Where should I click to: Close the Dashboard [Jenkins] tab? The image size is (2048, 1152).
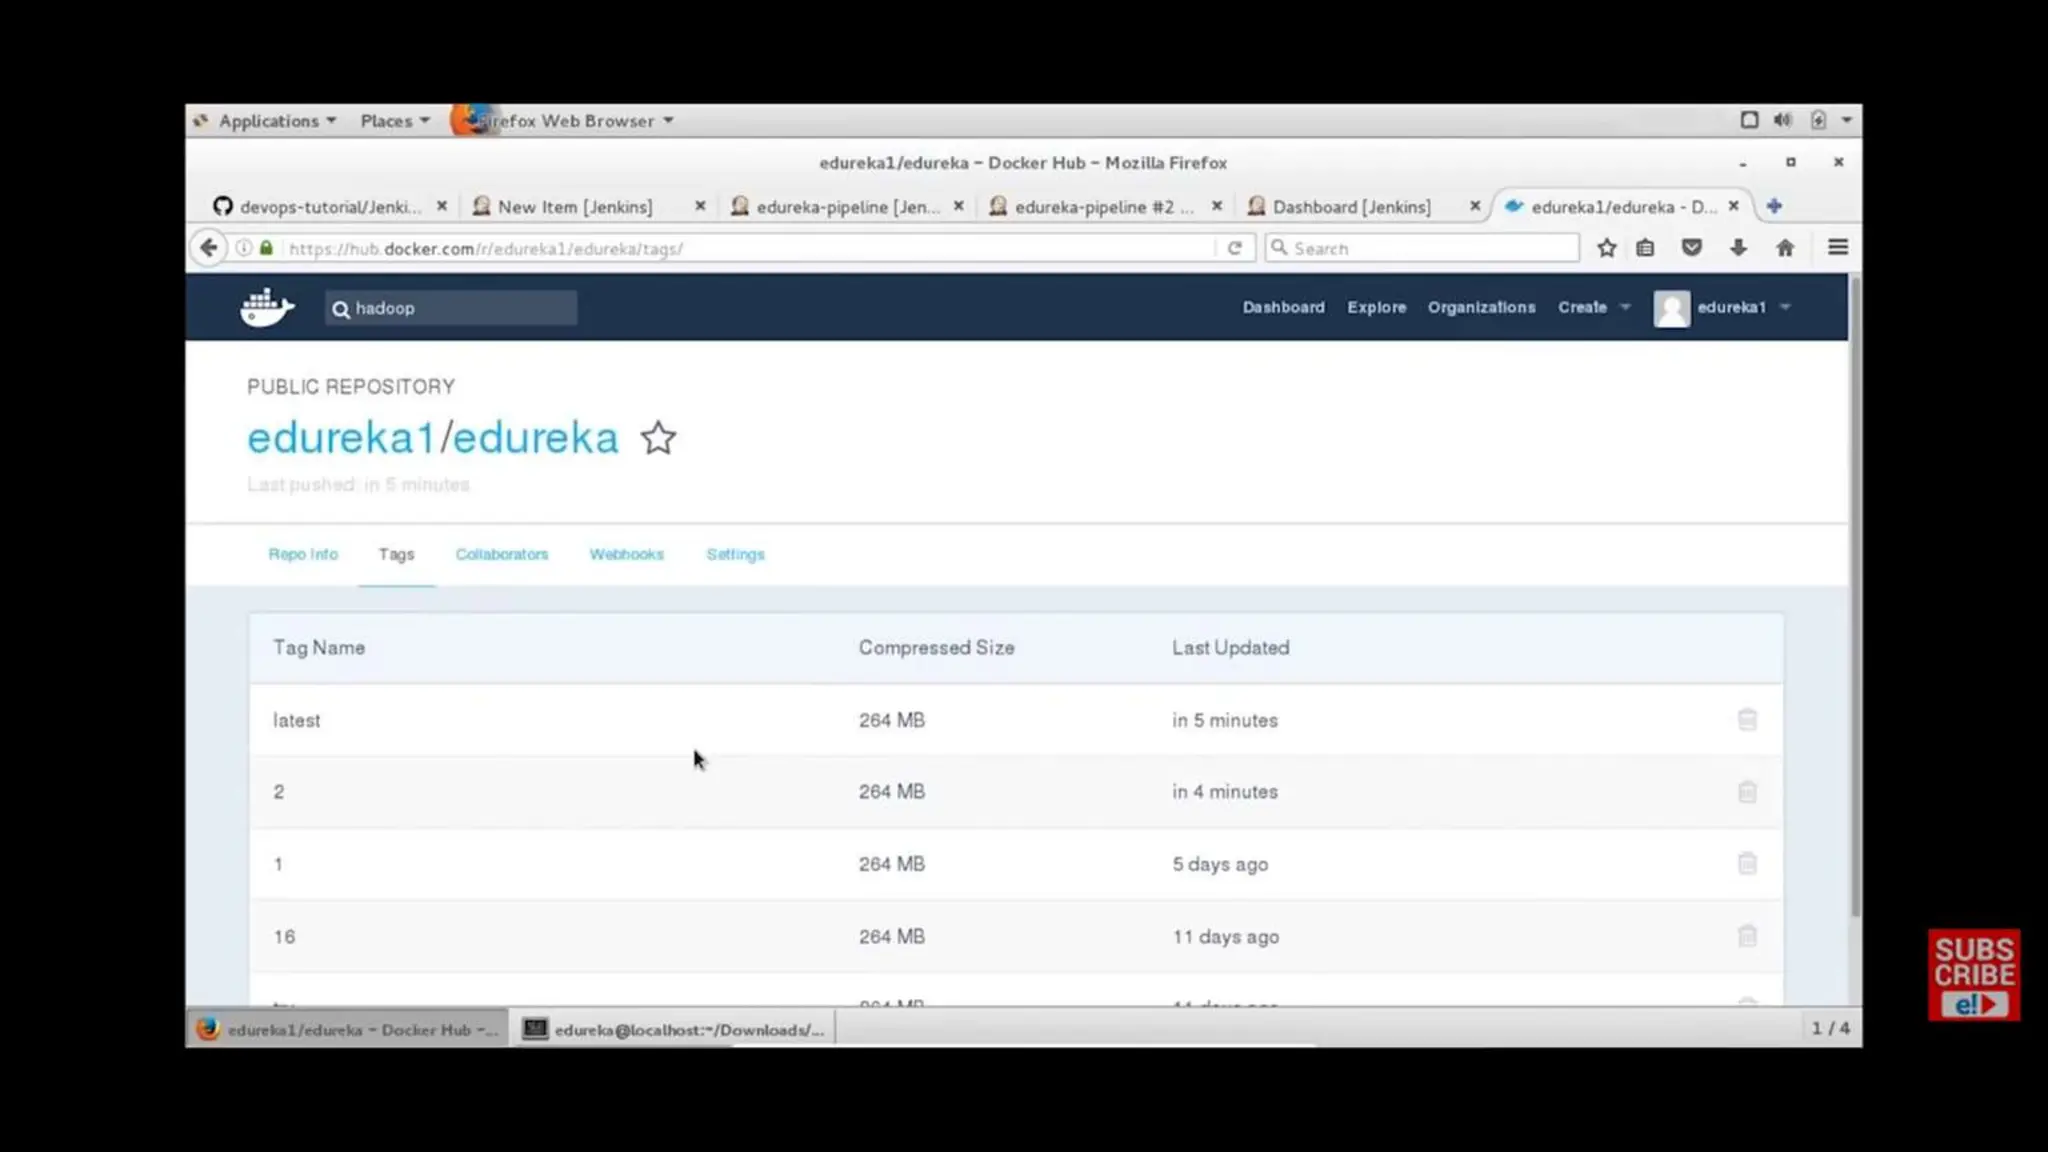point(1475,206)
